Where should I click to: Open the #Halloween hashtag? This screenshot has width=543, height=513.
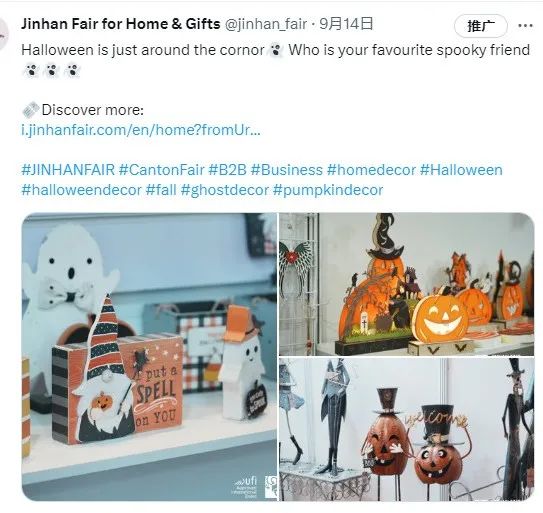[x=461, y=170]
